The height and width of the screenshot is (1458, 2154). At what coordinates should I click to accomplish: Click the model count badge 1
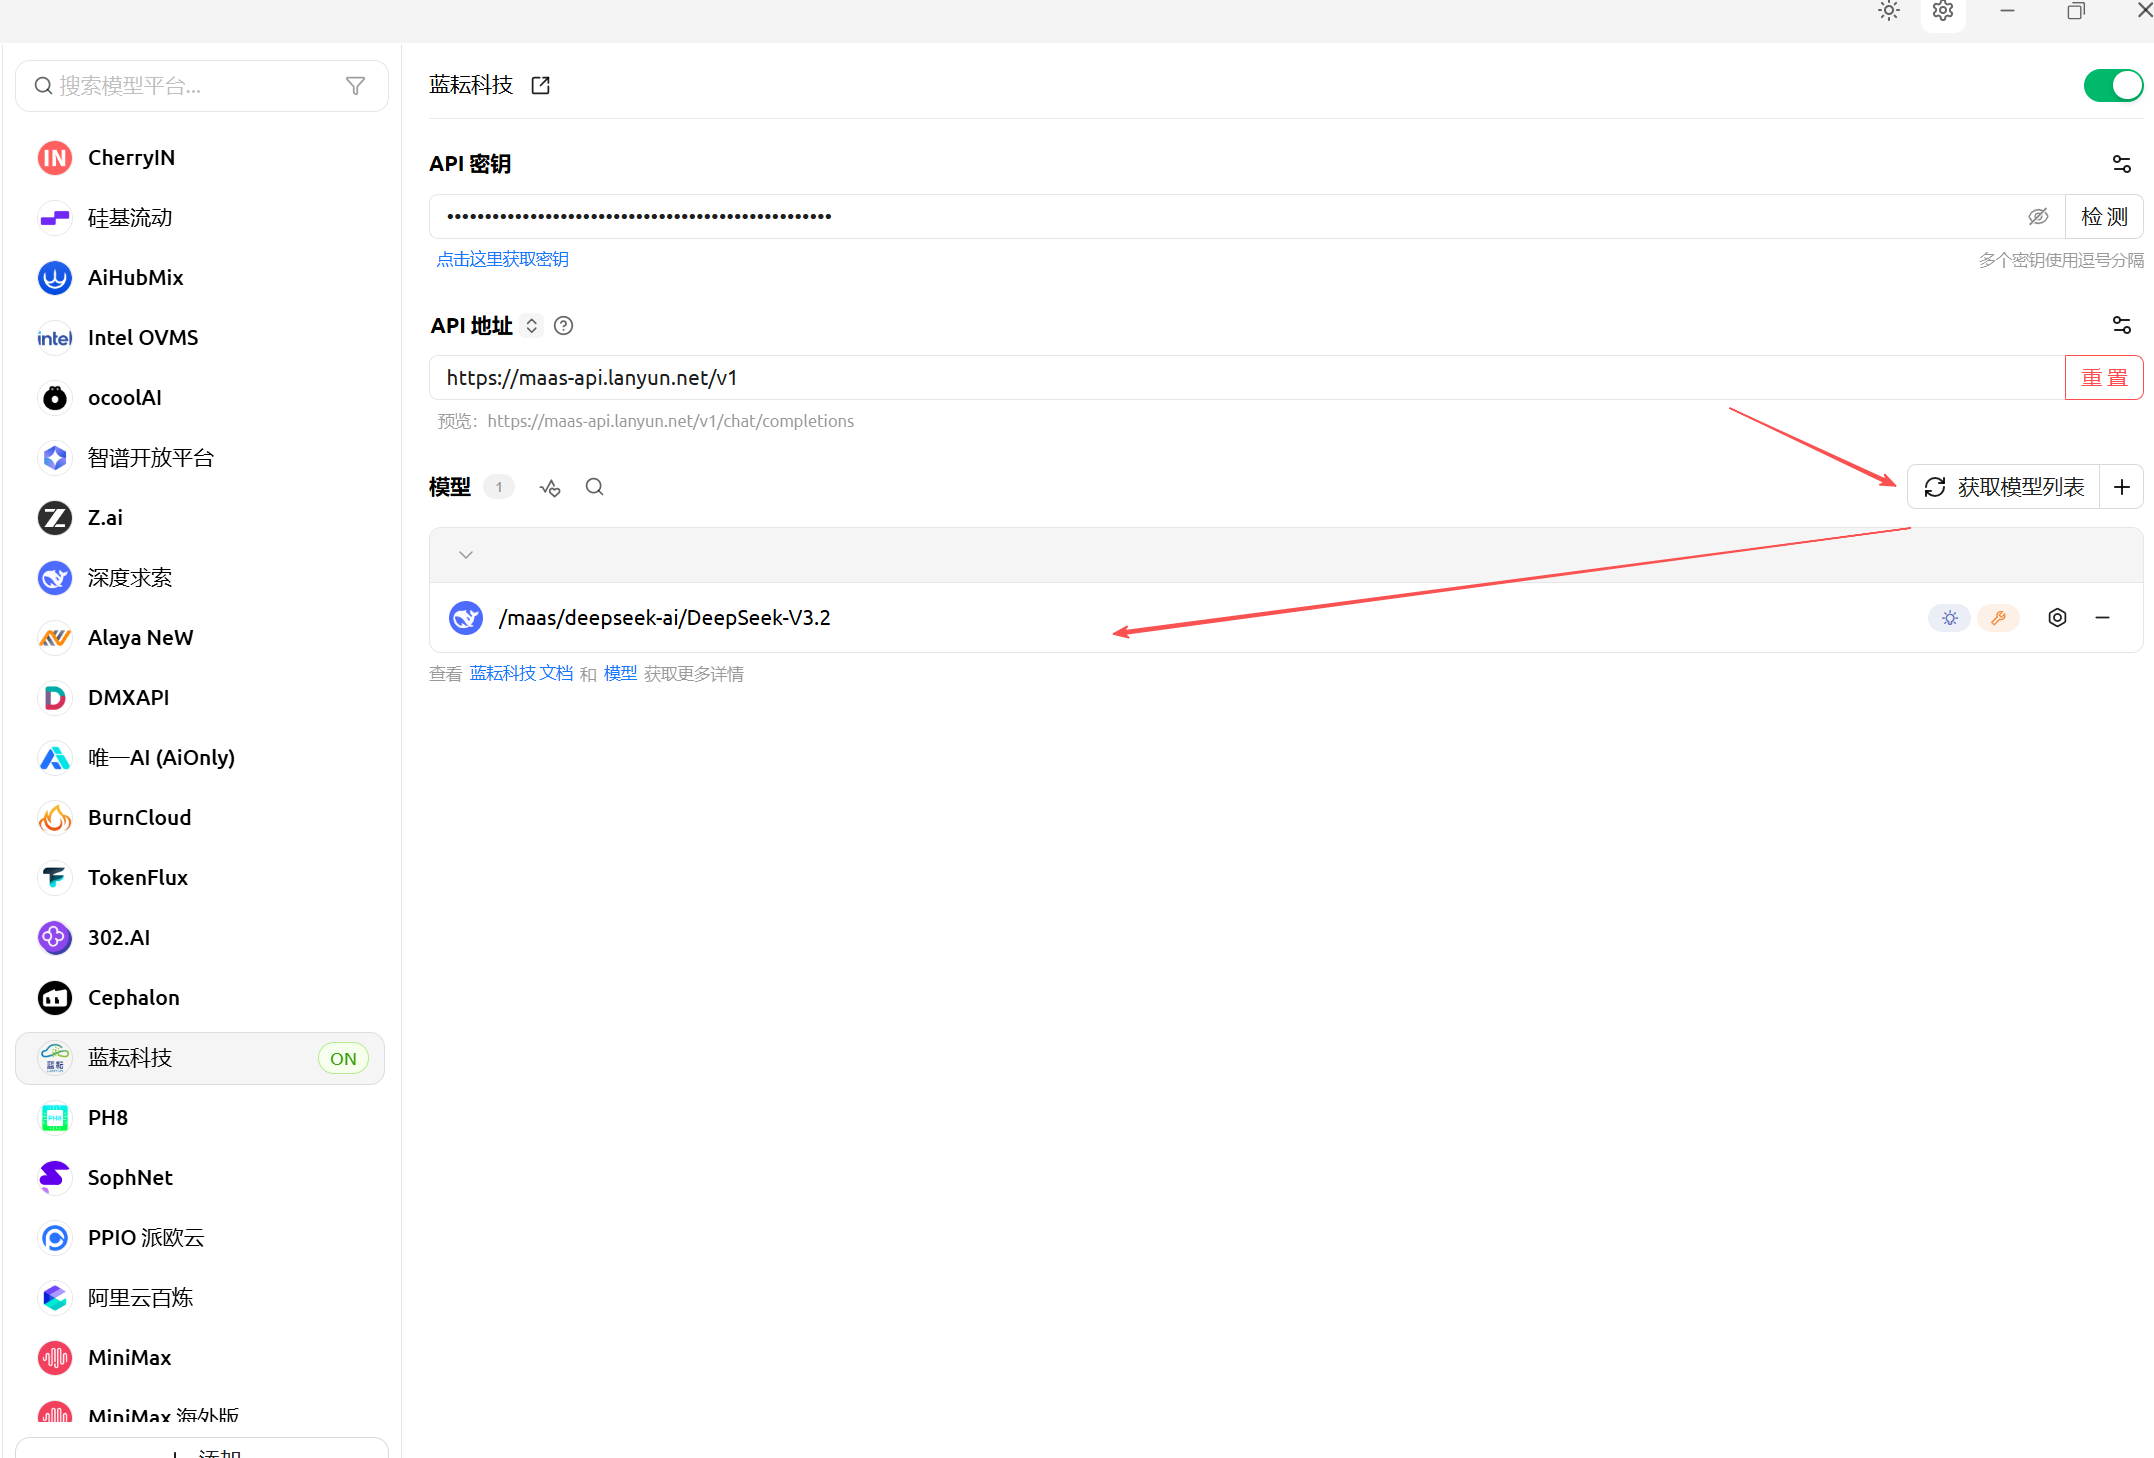pyautogui.click(x=499, y=487)
